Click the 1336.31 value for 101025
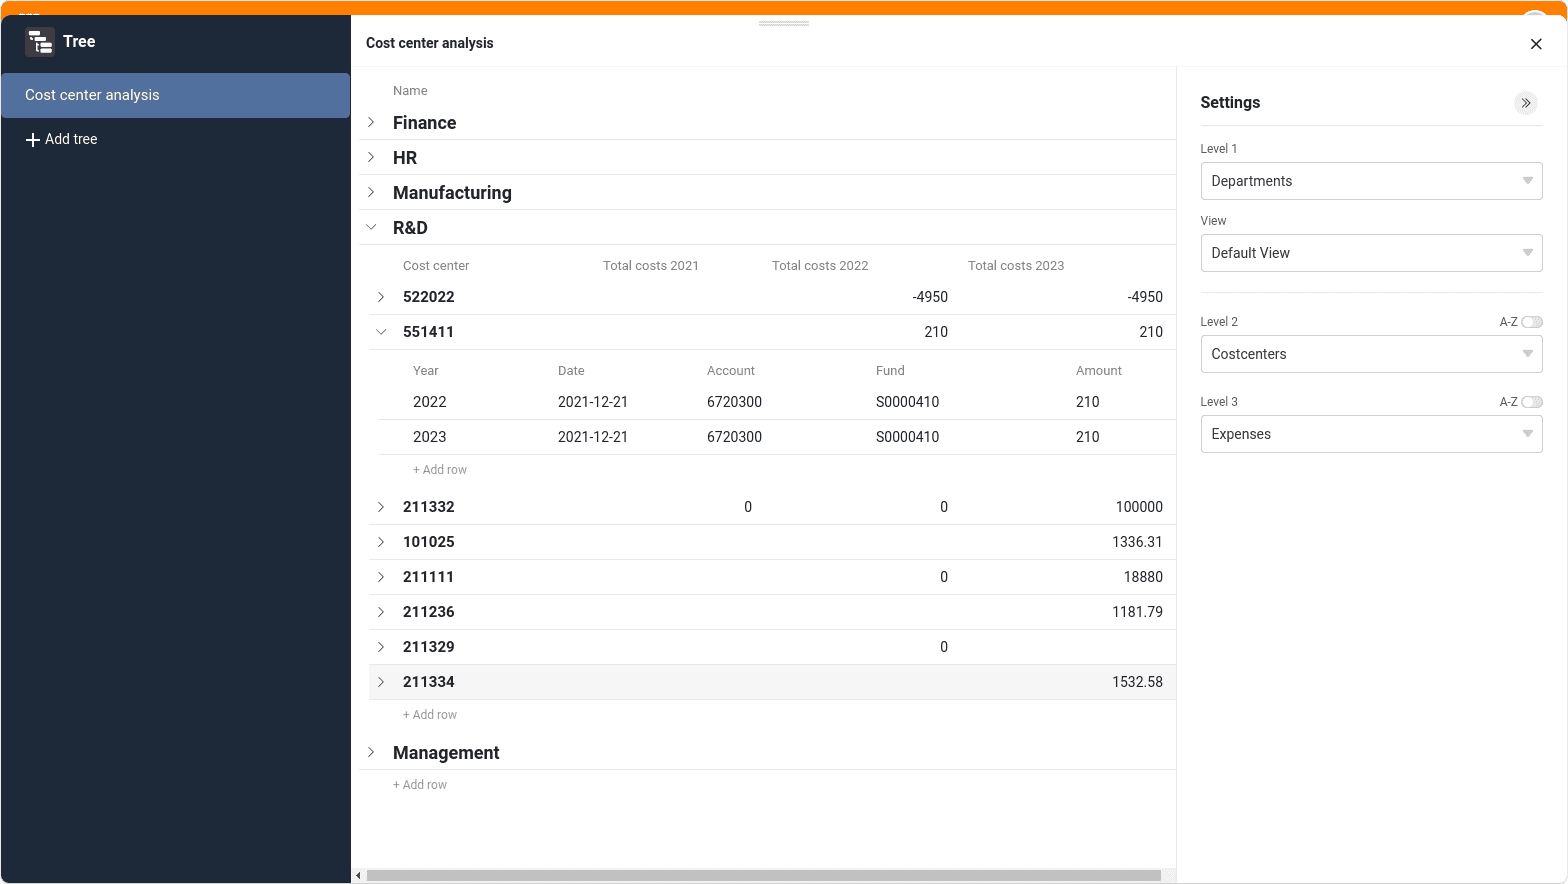Screen dimensions: 1568x884 coord(1137,542)
